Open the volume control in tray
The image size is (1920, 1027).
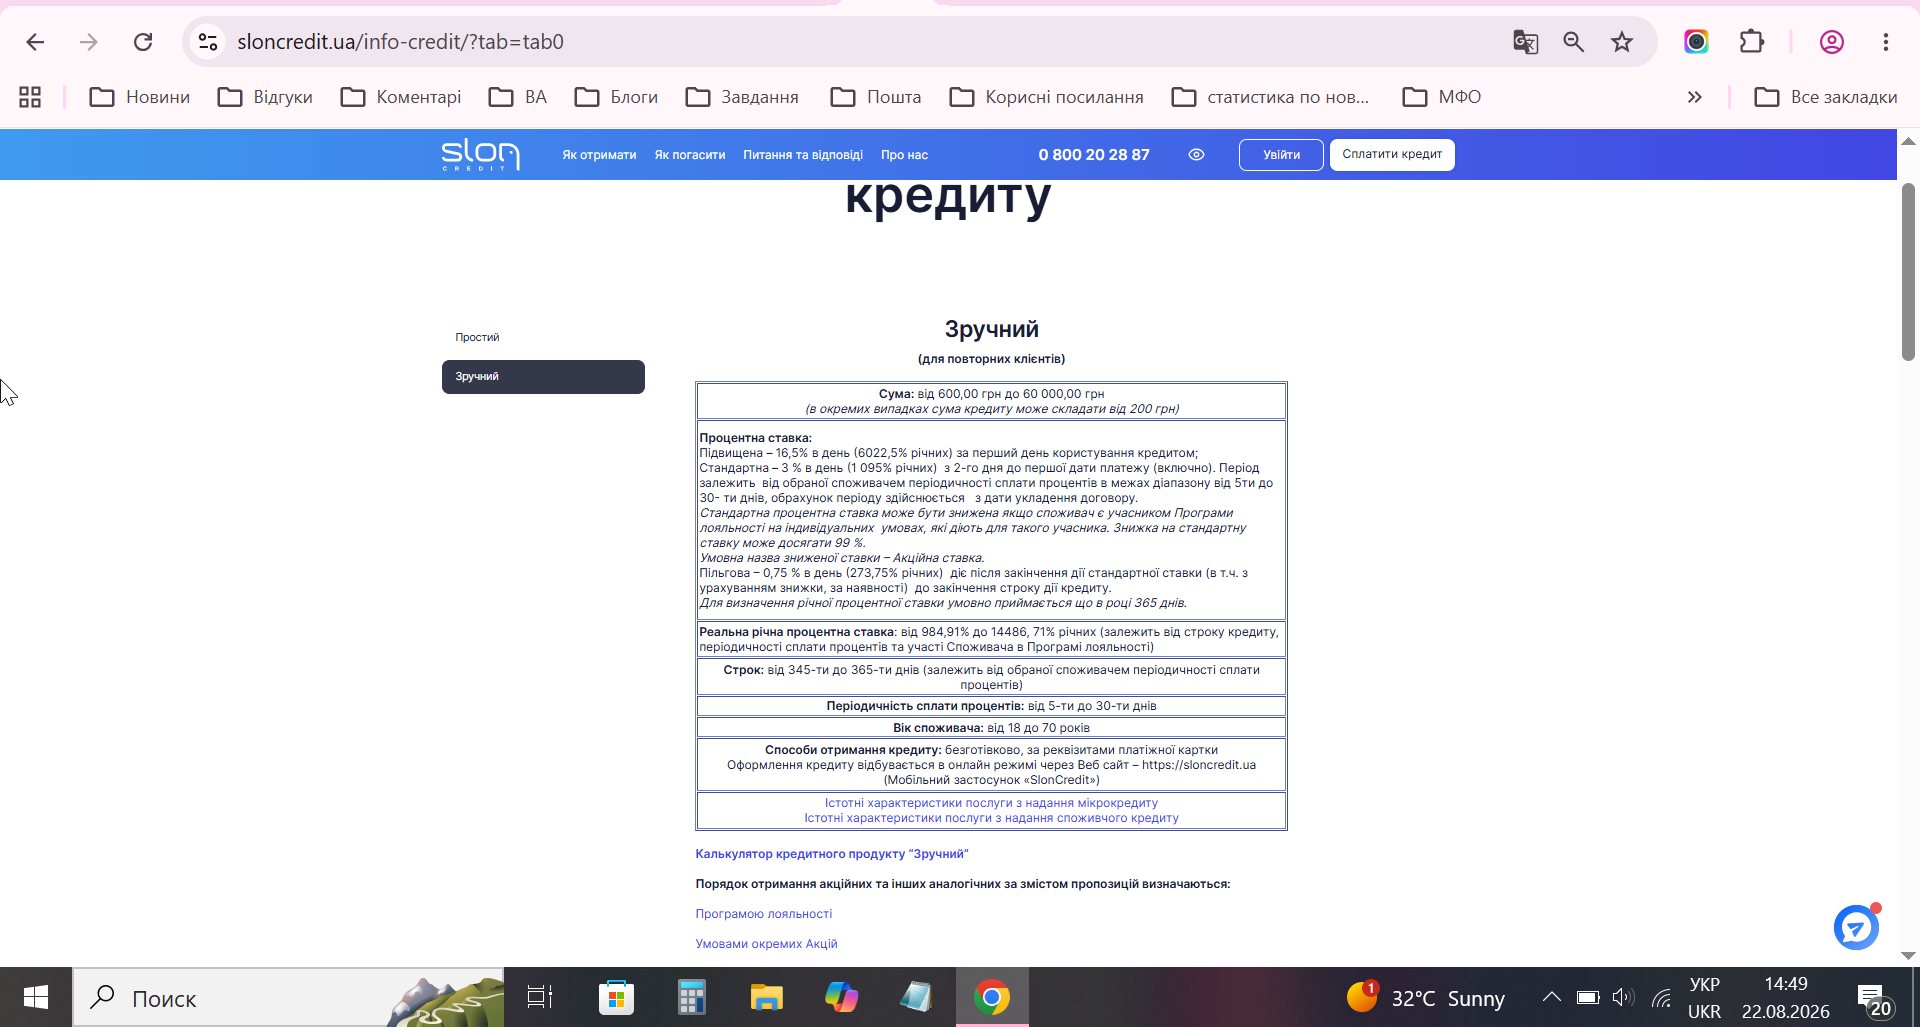[x=1623, y=997]
